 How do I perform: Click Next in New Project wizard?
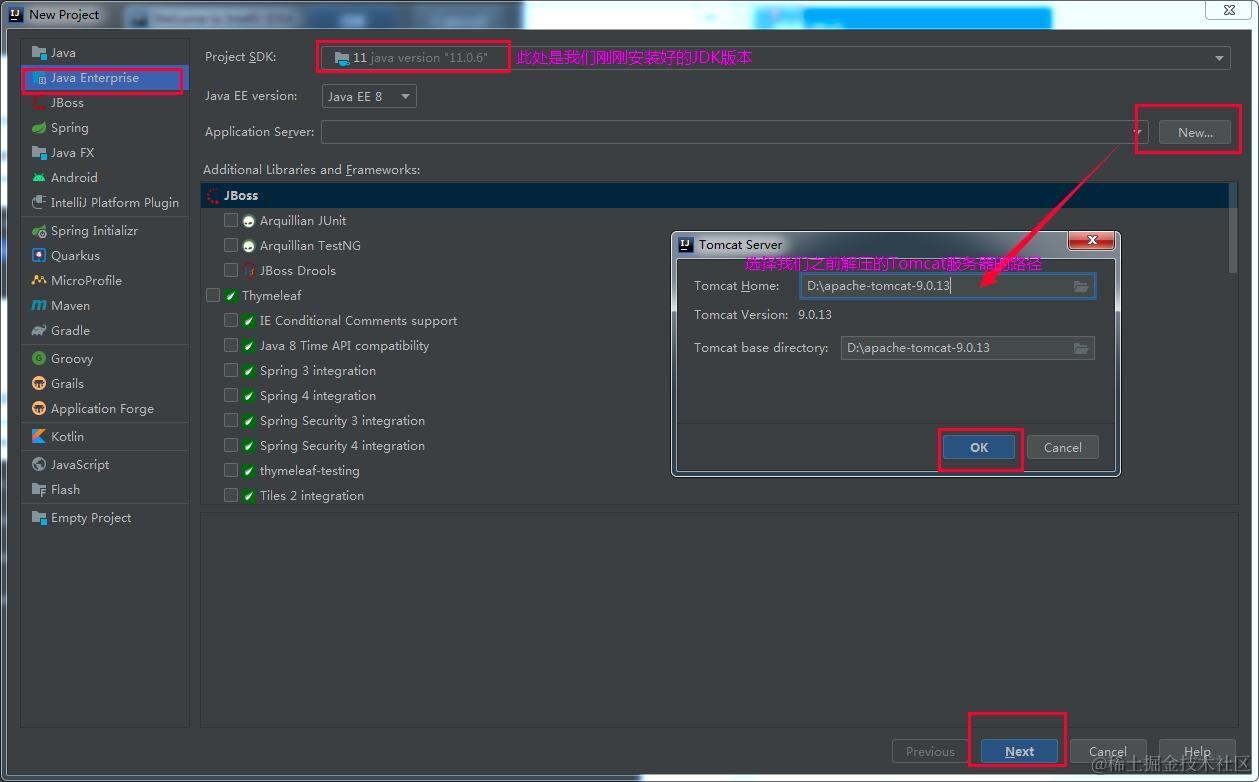[1020, 752]
